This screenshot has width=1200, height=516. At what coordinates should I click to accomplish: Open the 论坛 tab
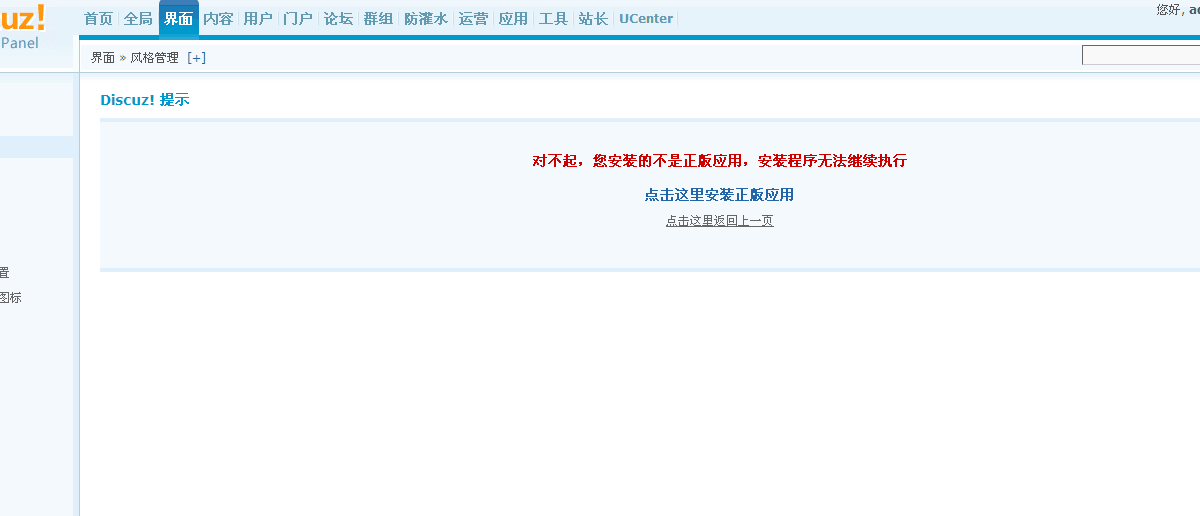(x=338, y=19)
